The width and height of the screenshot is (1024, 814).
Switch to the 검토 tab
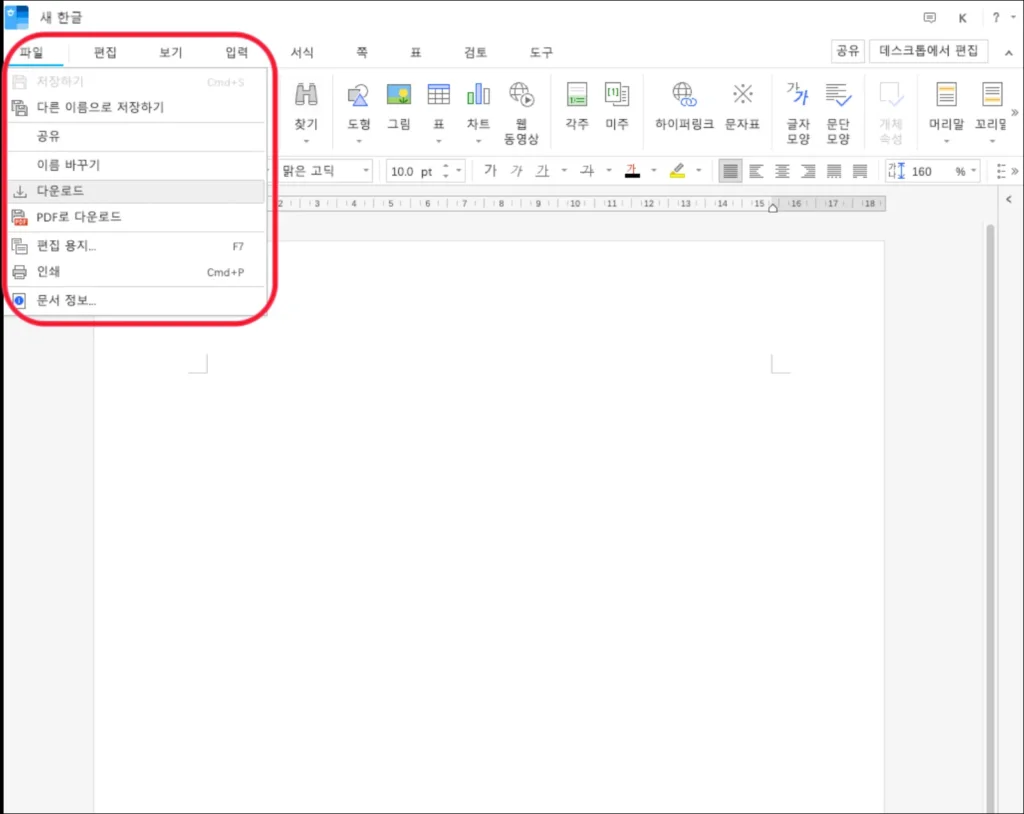475,52
